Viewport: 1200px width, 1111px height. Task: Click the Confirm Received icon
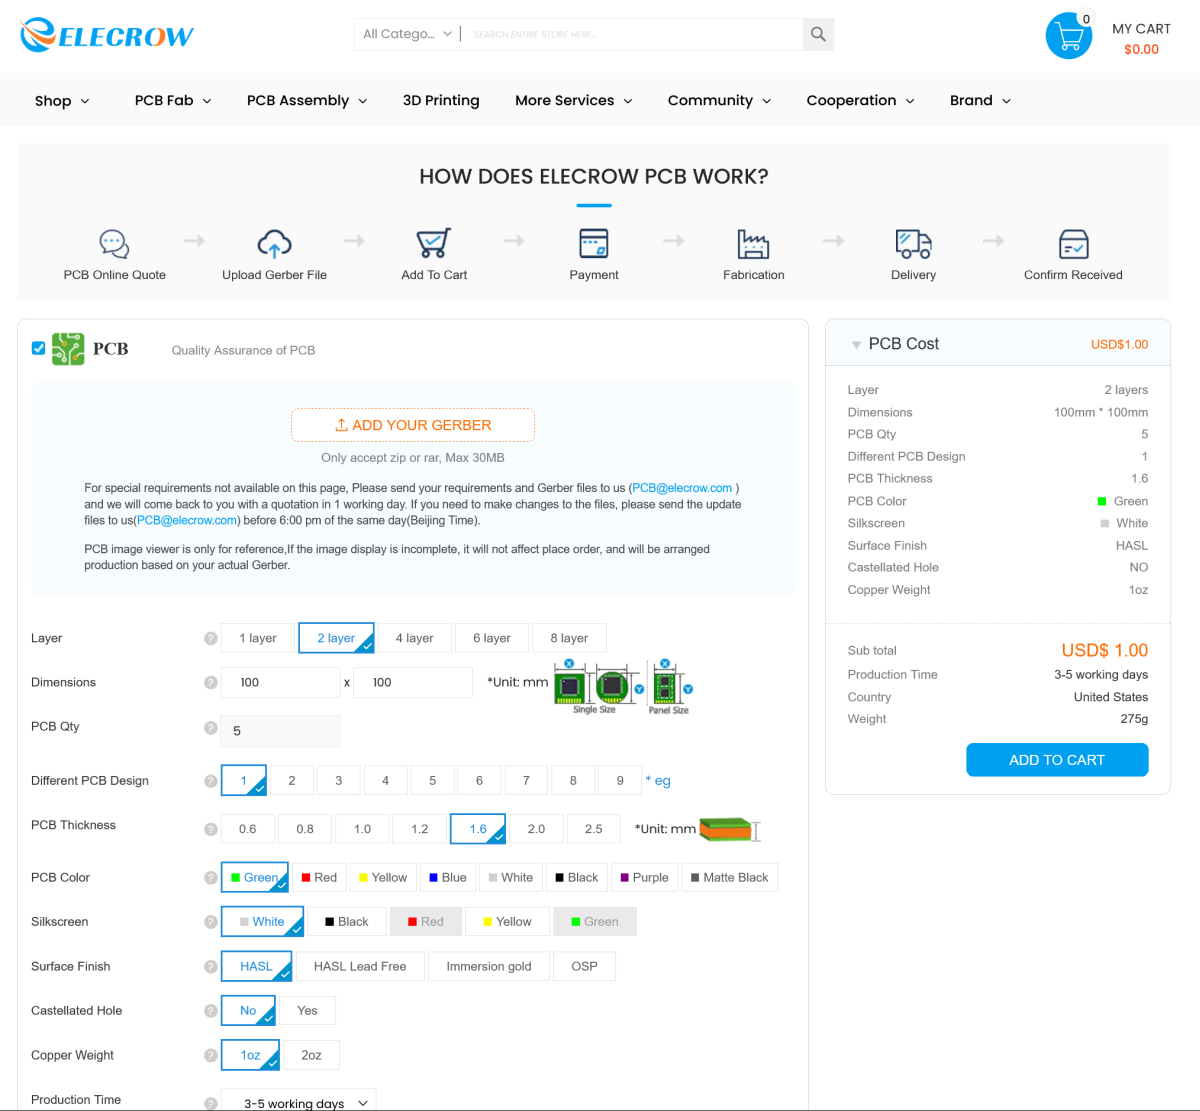click(x=1073, y=243)
